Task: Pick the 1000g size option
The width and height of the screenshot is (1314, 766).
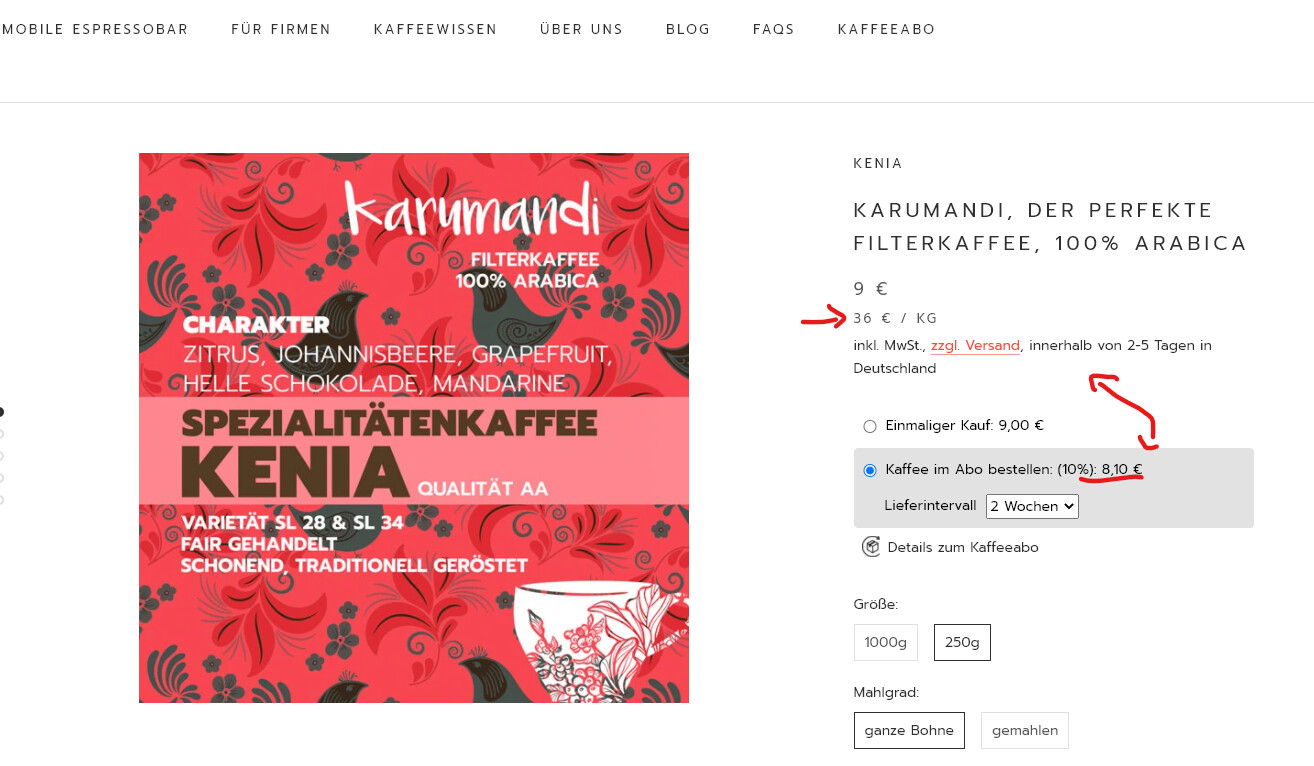Action: point(886,642)
